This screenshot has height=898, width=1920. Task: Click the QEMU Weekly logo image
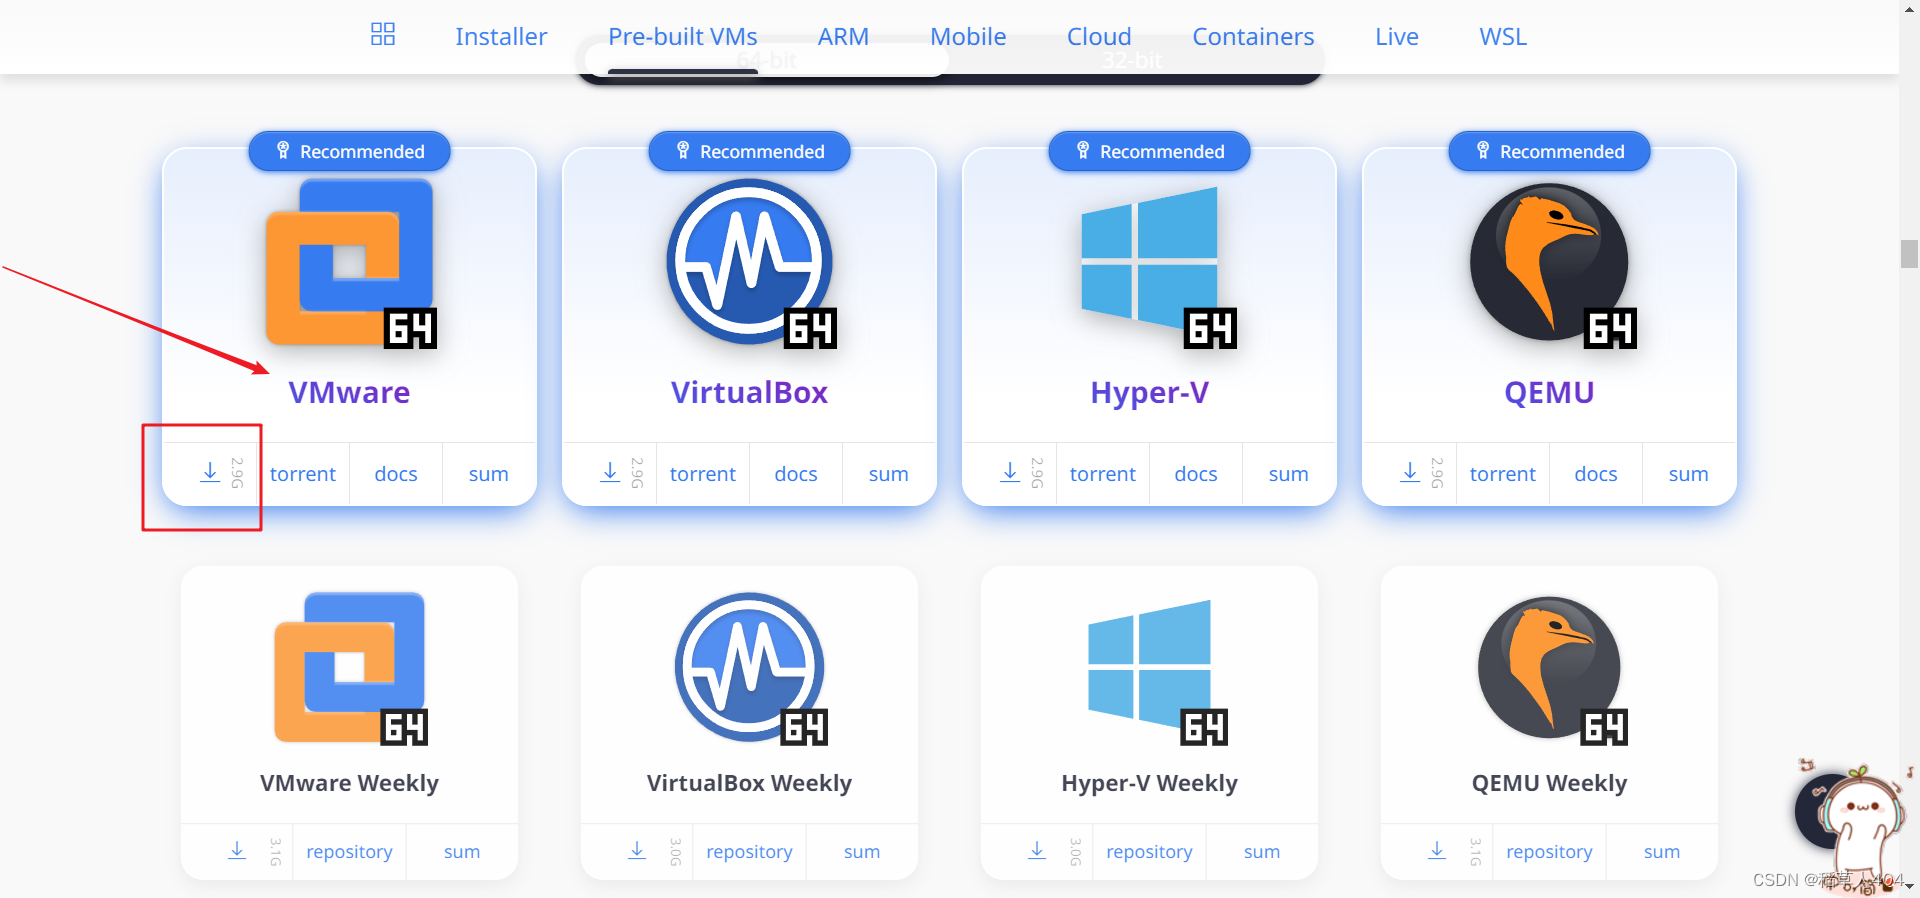[x=1553, y=671]
